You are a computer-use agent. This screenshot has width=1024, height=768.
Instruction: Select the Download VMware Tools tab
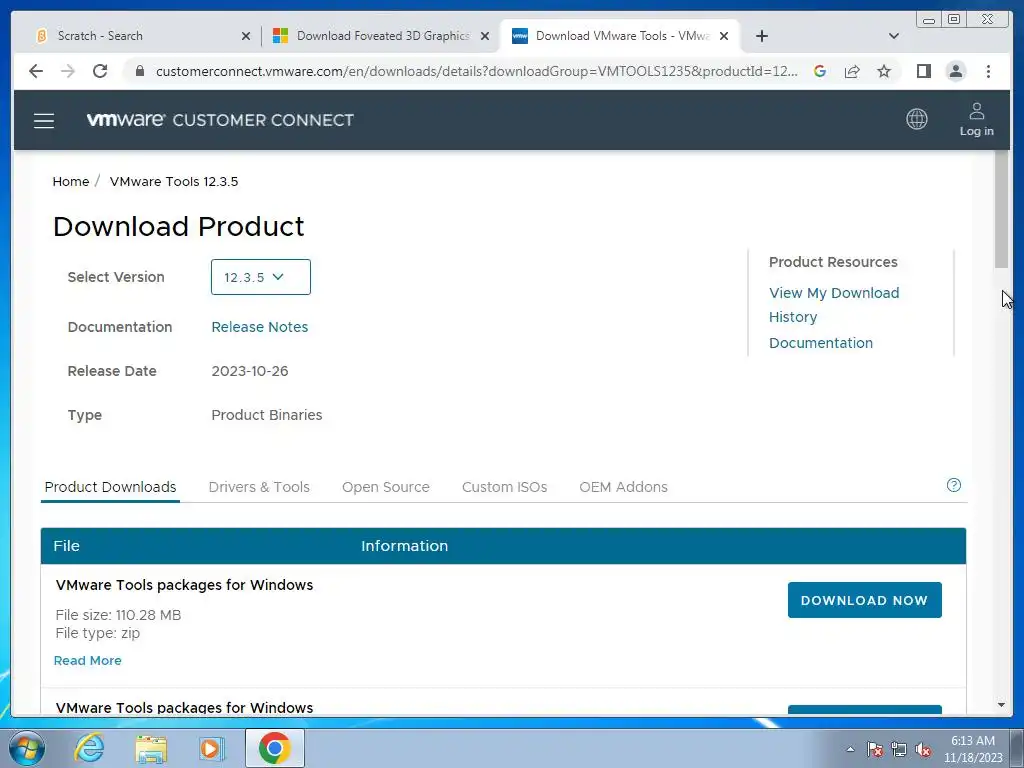(x=619, y=36)
